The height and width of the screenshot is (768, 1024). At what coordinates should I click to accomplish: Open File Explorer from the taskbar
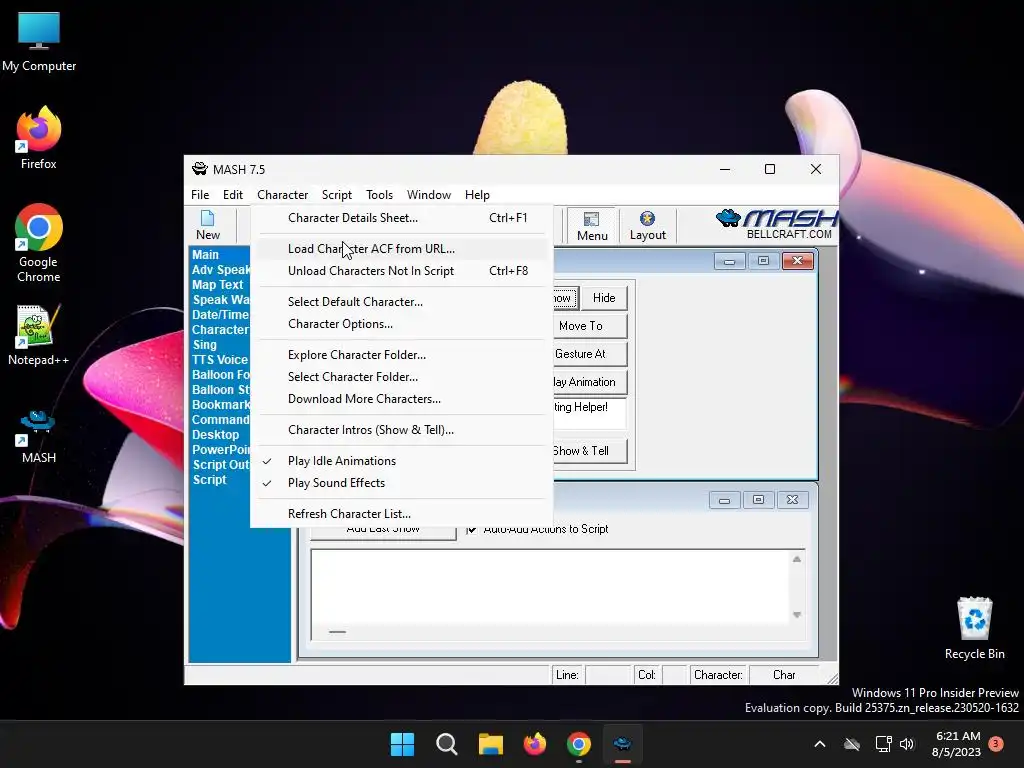(x=490, y=744)
